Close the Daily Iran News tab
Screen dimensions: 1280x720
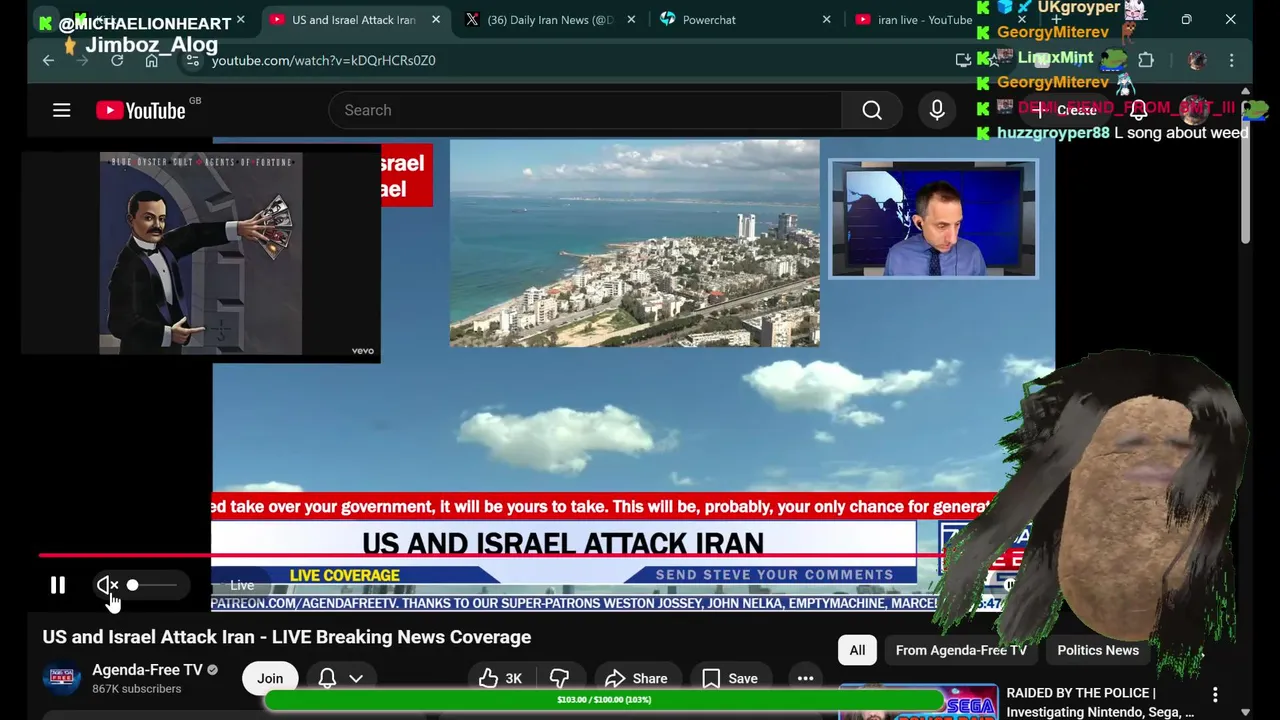point(631,20)
